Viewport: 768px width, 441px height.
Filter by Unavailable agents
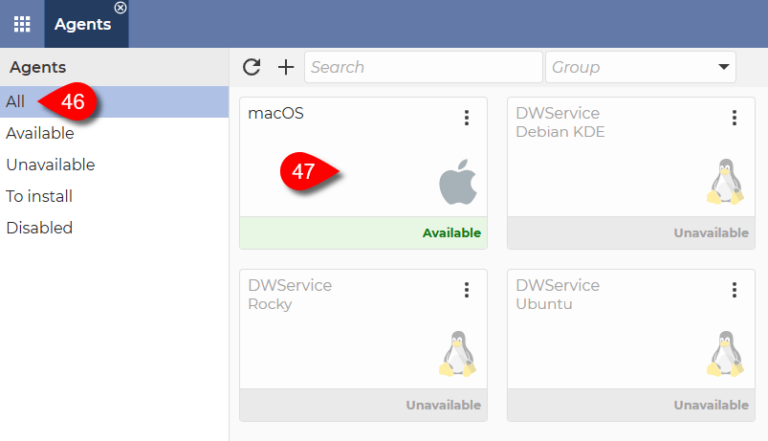tap(50, 165)
